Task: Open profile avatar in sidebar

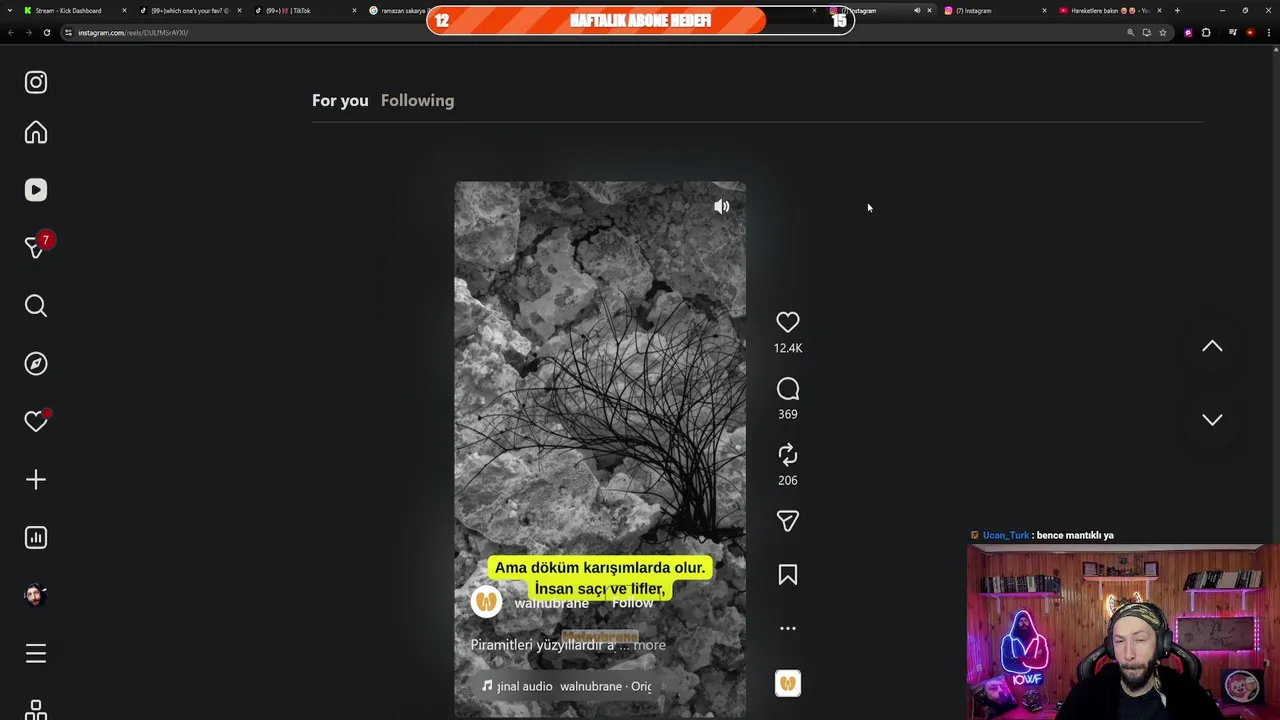Action: (x=36, y=595)
